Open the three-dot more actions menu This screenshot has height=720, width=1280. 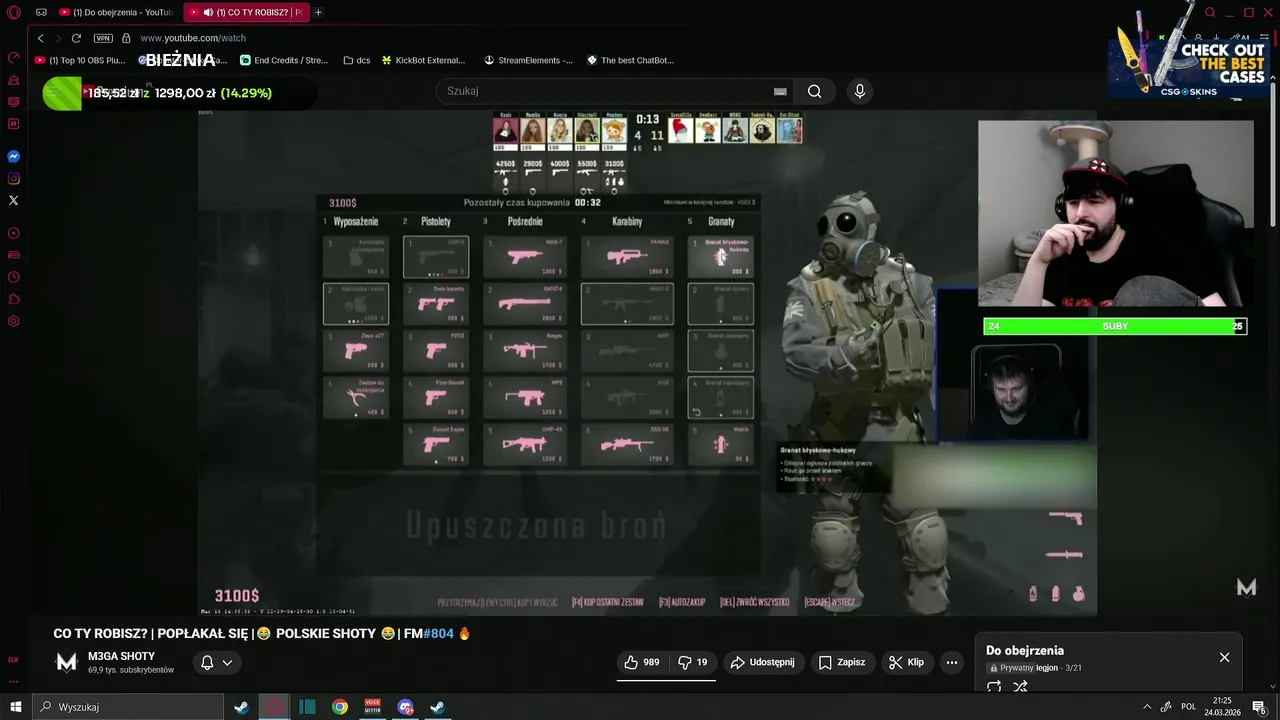(x=952, y=662)
